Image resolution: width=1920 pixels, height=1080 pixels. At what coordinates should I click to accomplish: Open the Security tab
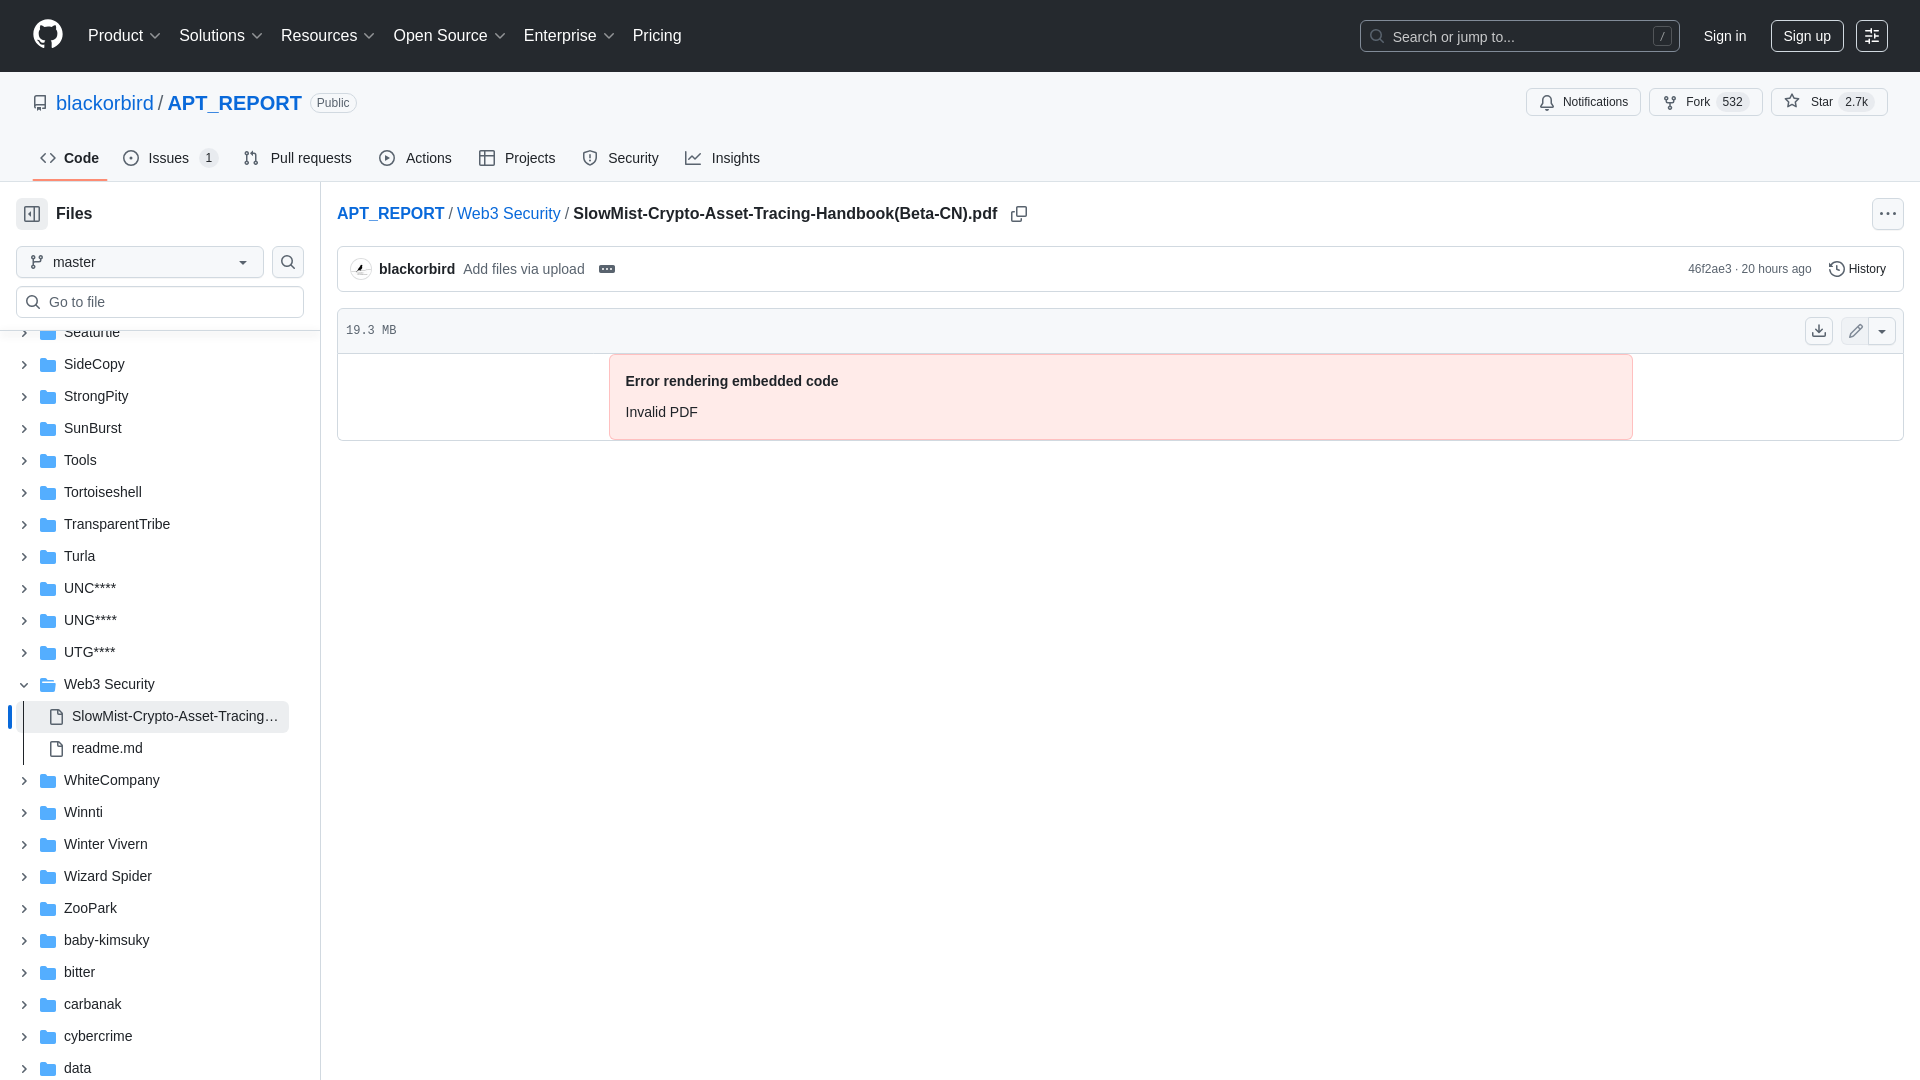click(620, 158)
